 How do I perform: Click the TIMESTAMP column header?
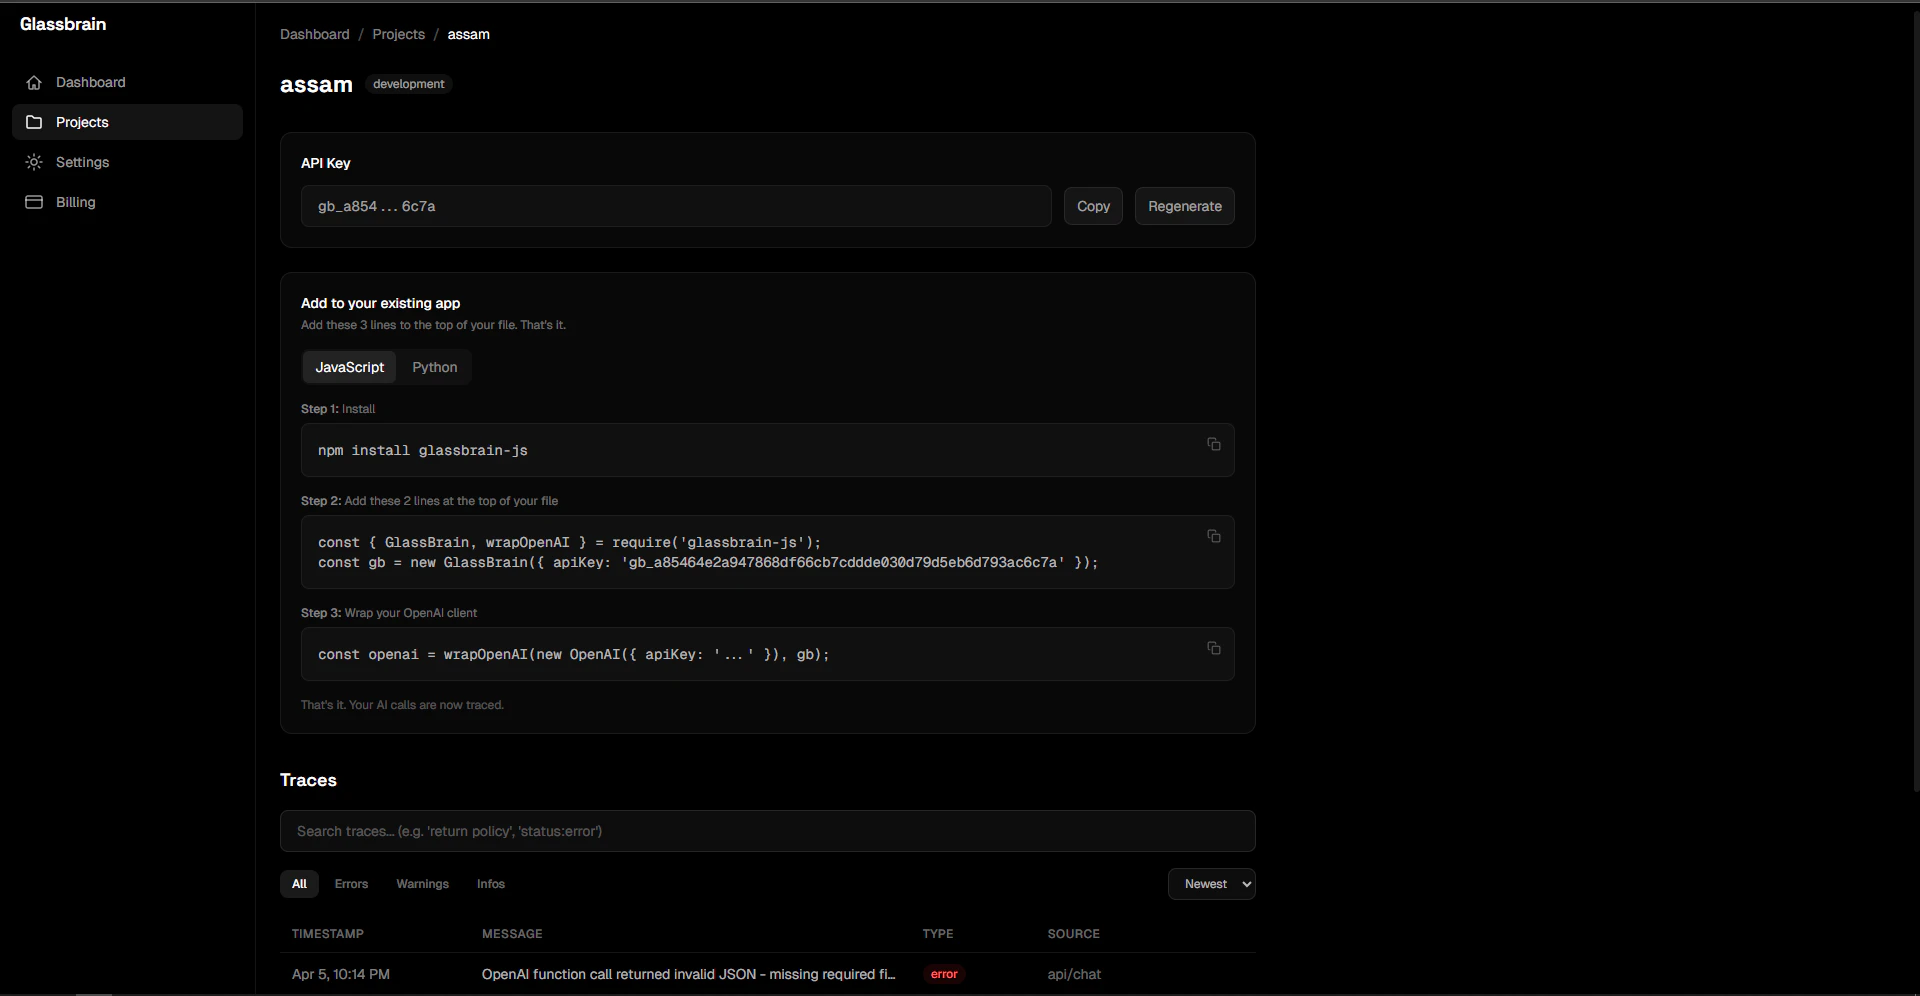click(327, 934)
